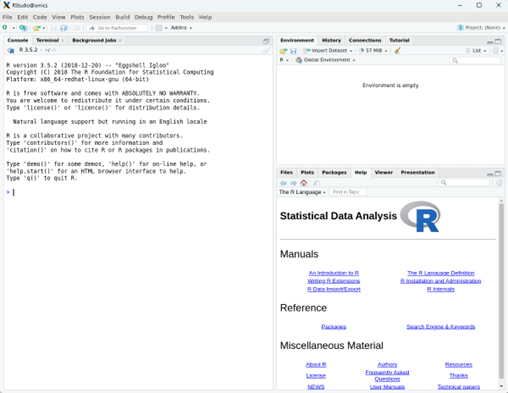
Task: Click the Help home icon
Action: click(x=304, y=182)
